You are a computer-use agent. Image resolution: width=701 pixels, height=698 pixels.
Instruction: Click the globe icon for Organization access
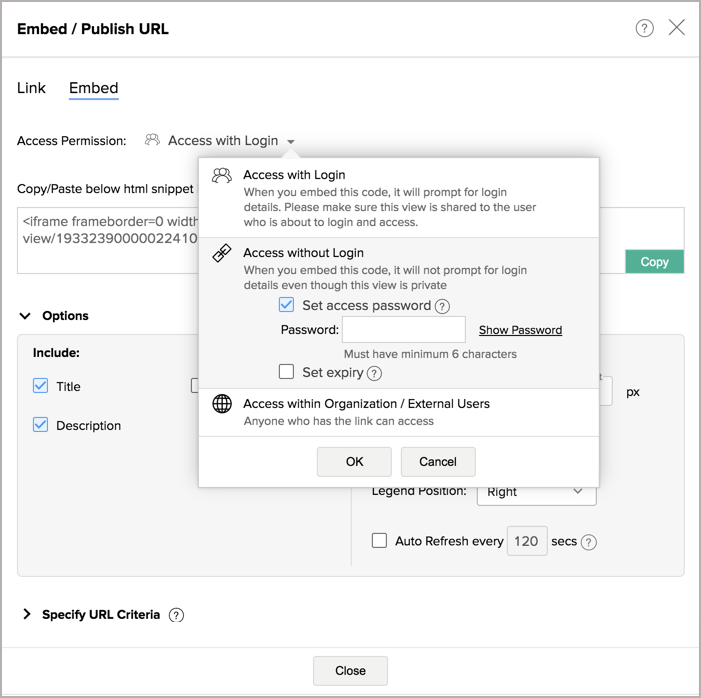[x=222, y=404]
